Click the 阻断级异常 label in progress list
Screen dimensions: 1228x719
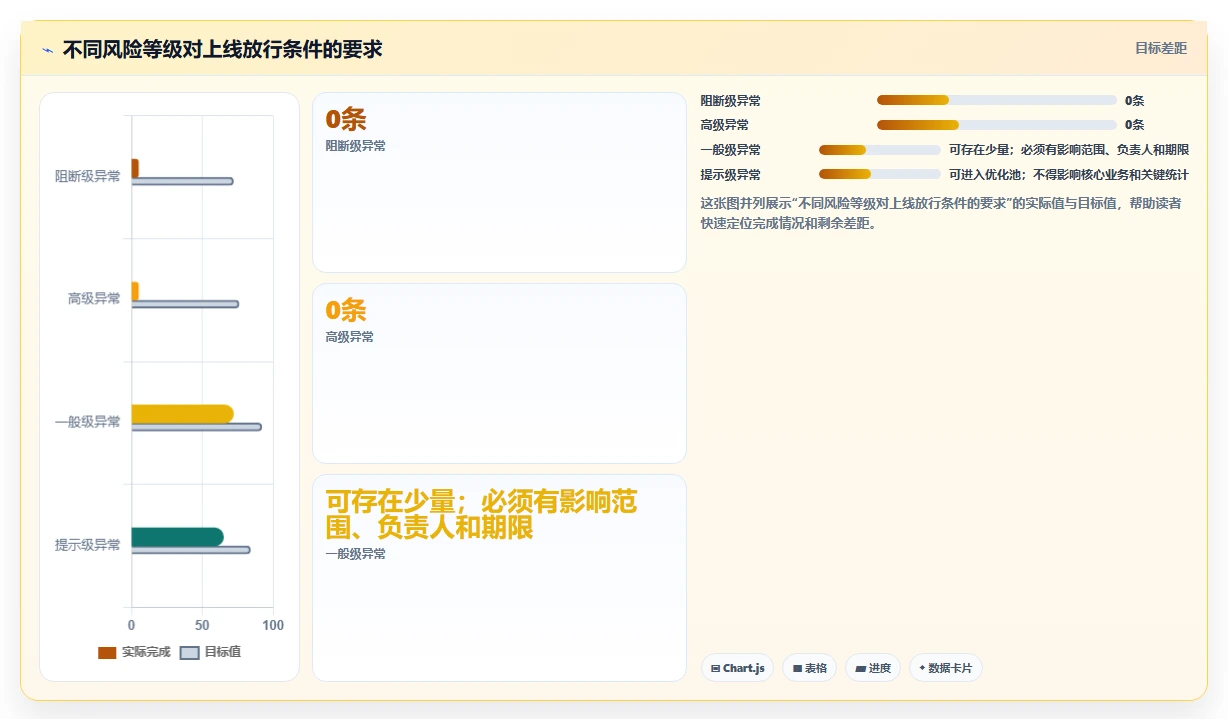pyautogui.click(x=731, y=101)
